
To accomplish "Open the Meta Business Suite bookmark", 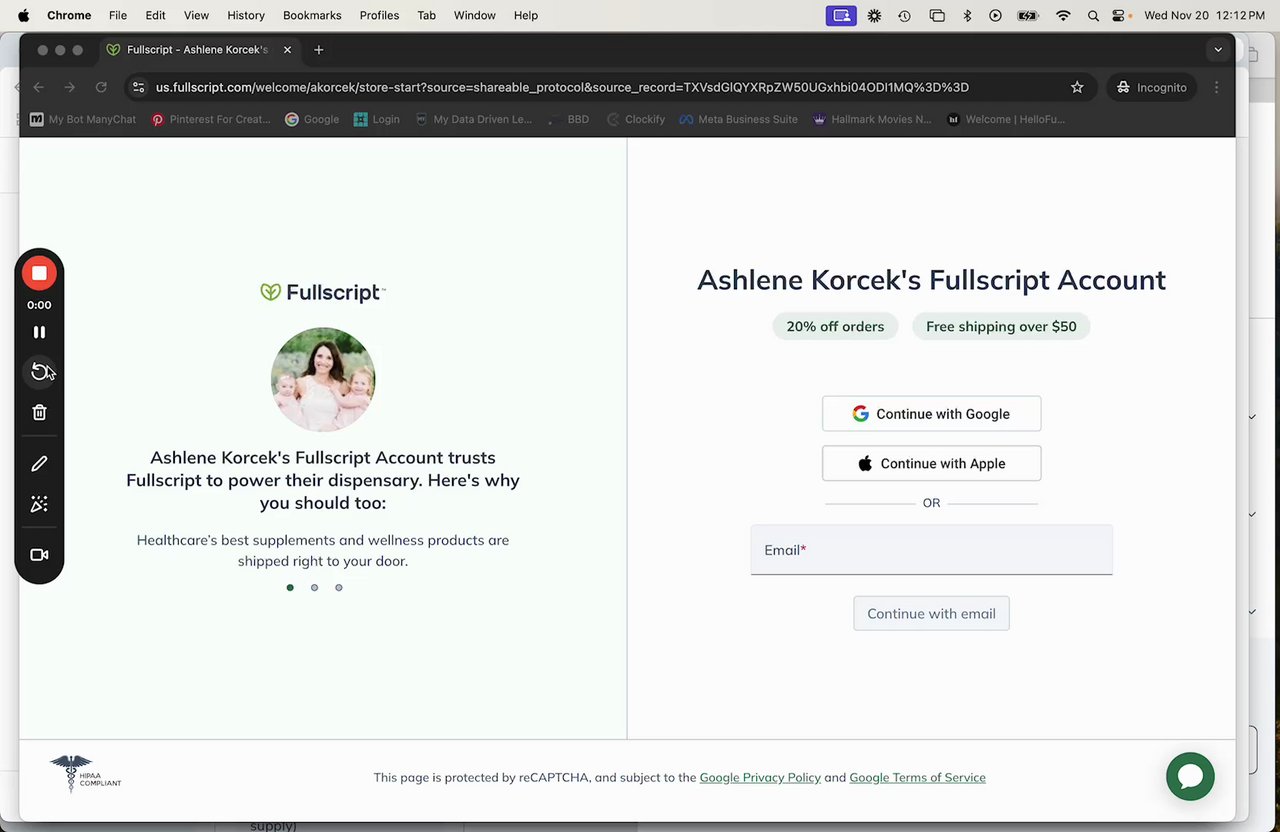I will click(738, 119).
